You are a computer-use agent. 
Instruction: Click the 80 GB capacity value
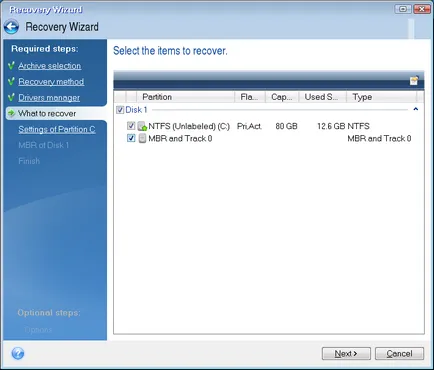(x=286, y=126)
